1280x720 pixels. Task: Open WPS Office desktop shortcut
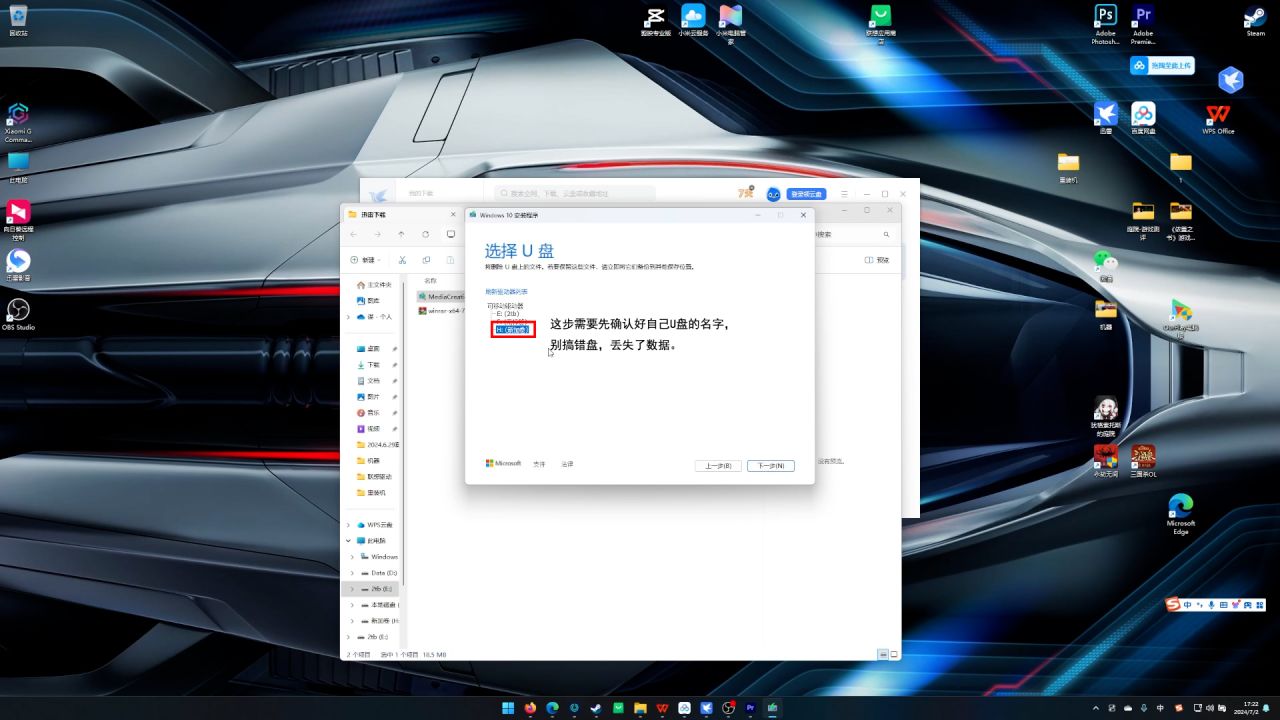(x=1218, y=118)
